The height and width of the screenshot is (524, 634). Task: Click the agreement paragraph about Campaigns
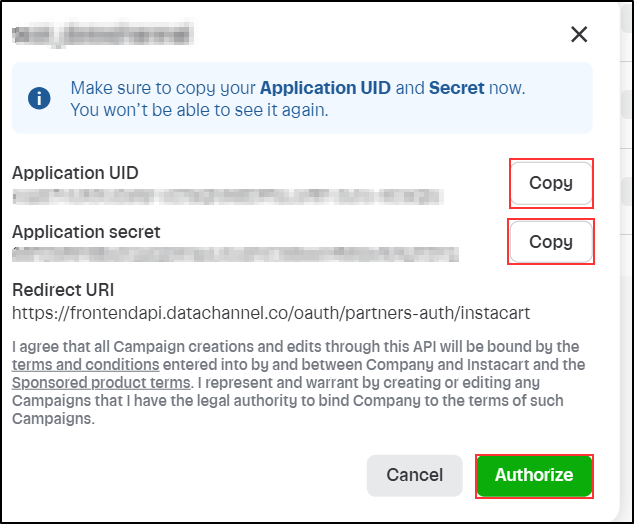click(x=298, y=382)
